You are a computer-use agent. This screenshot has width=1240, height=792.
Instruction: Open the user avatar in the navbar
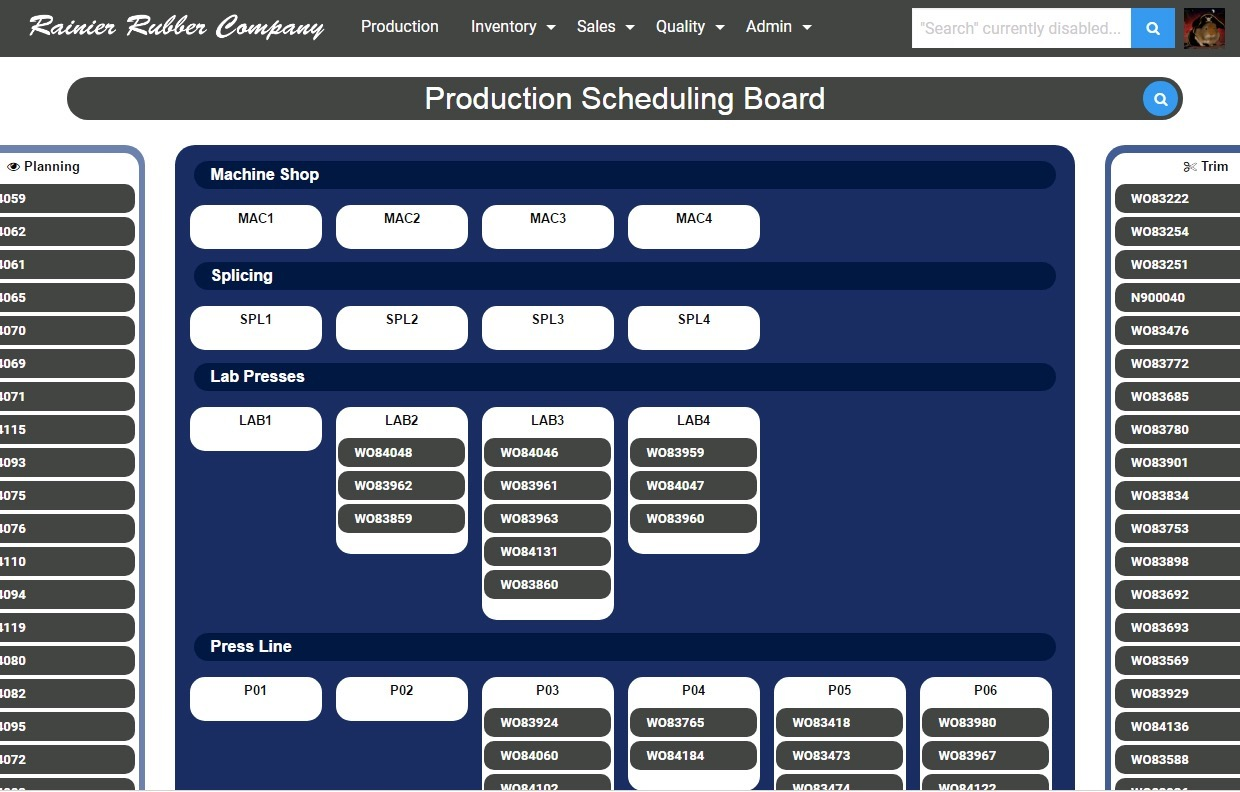[x=1204, y=28]
